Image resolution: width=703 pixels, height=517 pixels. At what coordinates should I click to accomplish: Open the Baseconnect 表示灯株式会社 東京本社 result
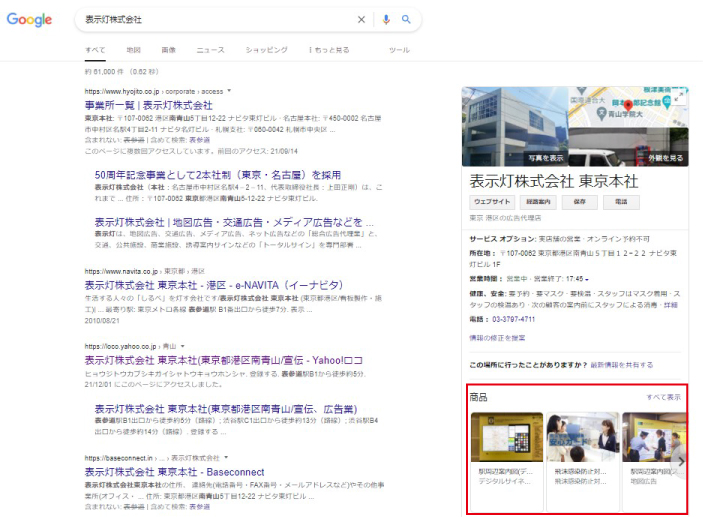pyautogui.click(x=174, y=472)
